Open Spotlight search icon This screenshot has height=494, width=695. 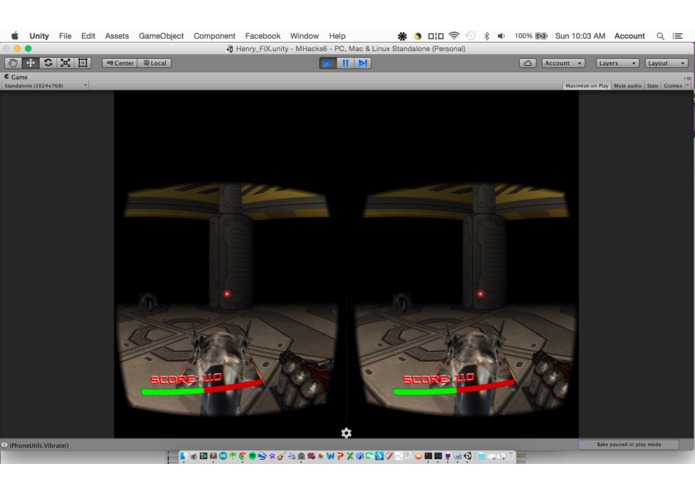click(x=660, y=36)
